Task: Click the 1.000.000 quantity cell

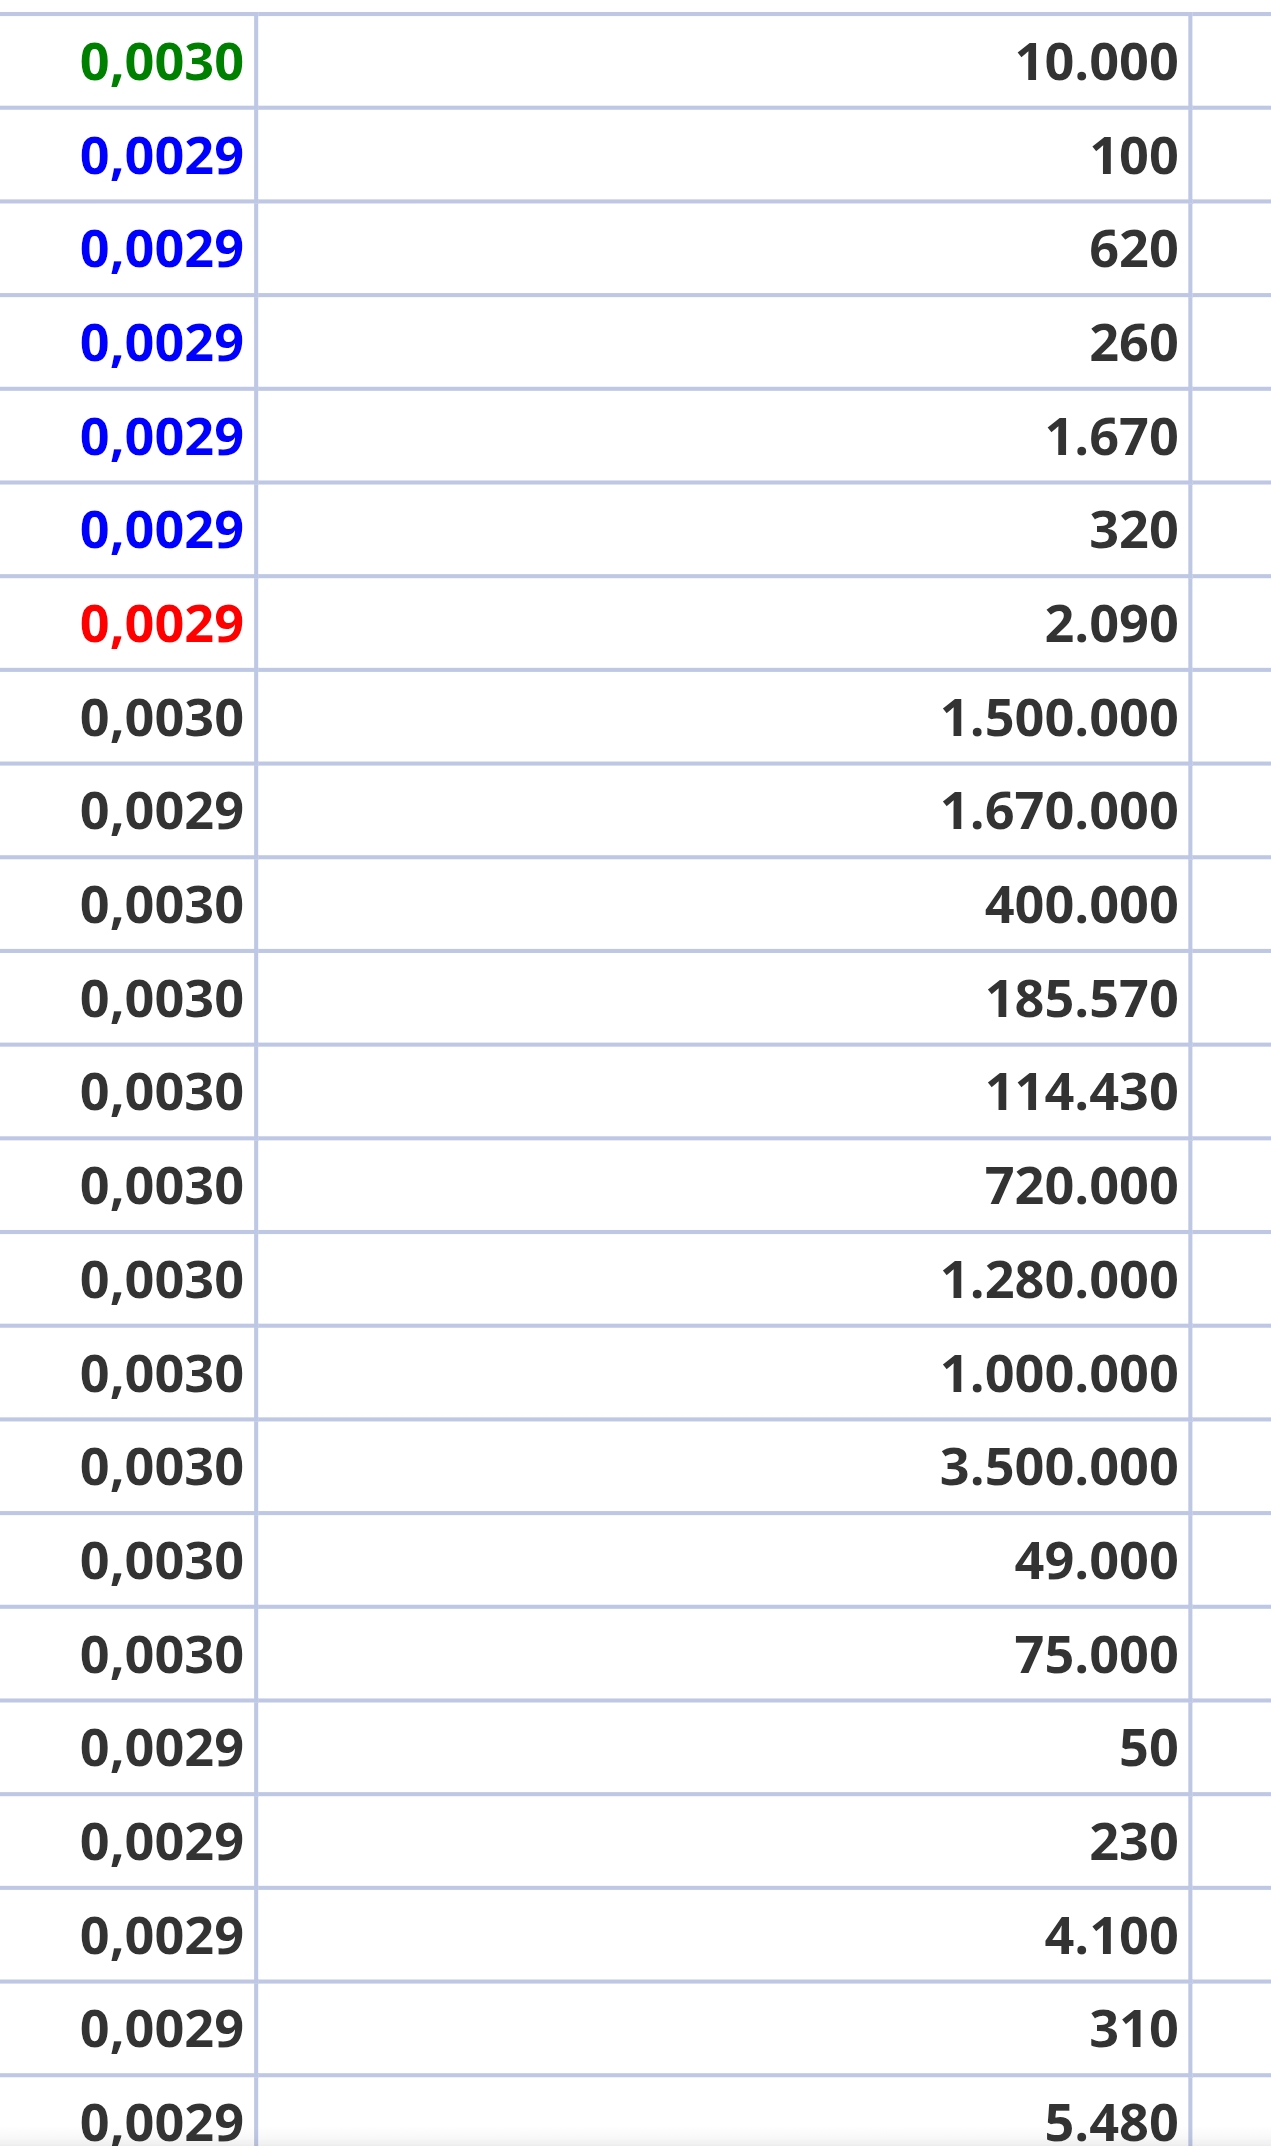Action: pos(723,1373)
